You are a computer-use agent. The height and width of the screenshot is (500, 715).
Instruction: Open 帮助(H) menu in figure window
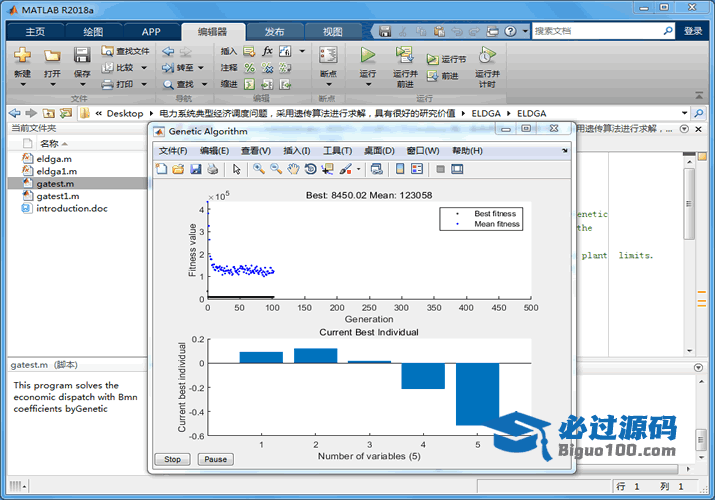tap(467, 151)
